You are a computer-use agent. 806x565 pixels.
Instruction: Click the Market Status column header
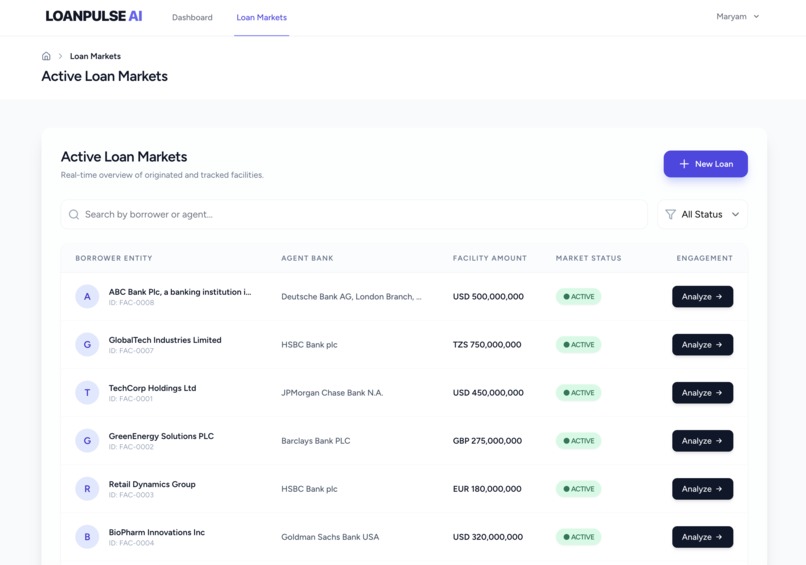[589, 258]
